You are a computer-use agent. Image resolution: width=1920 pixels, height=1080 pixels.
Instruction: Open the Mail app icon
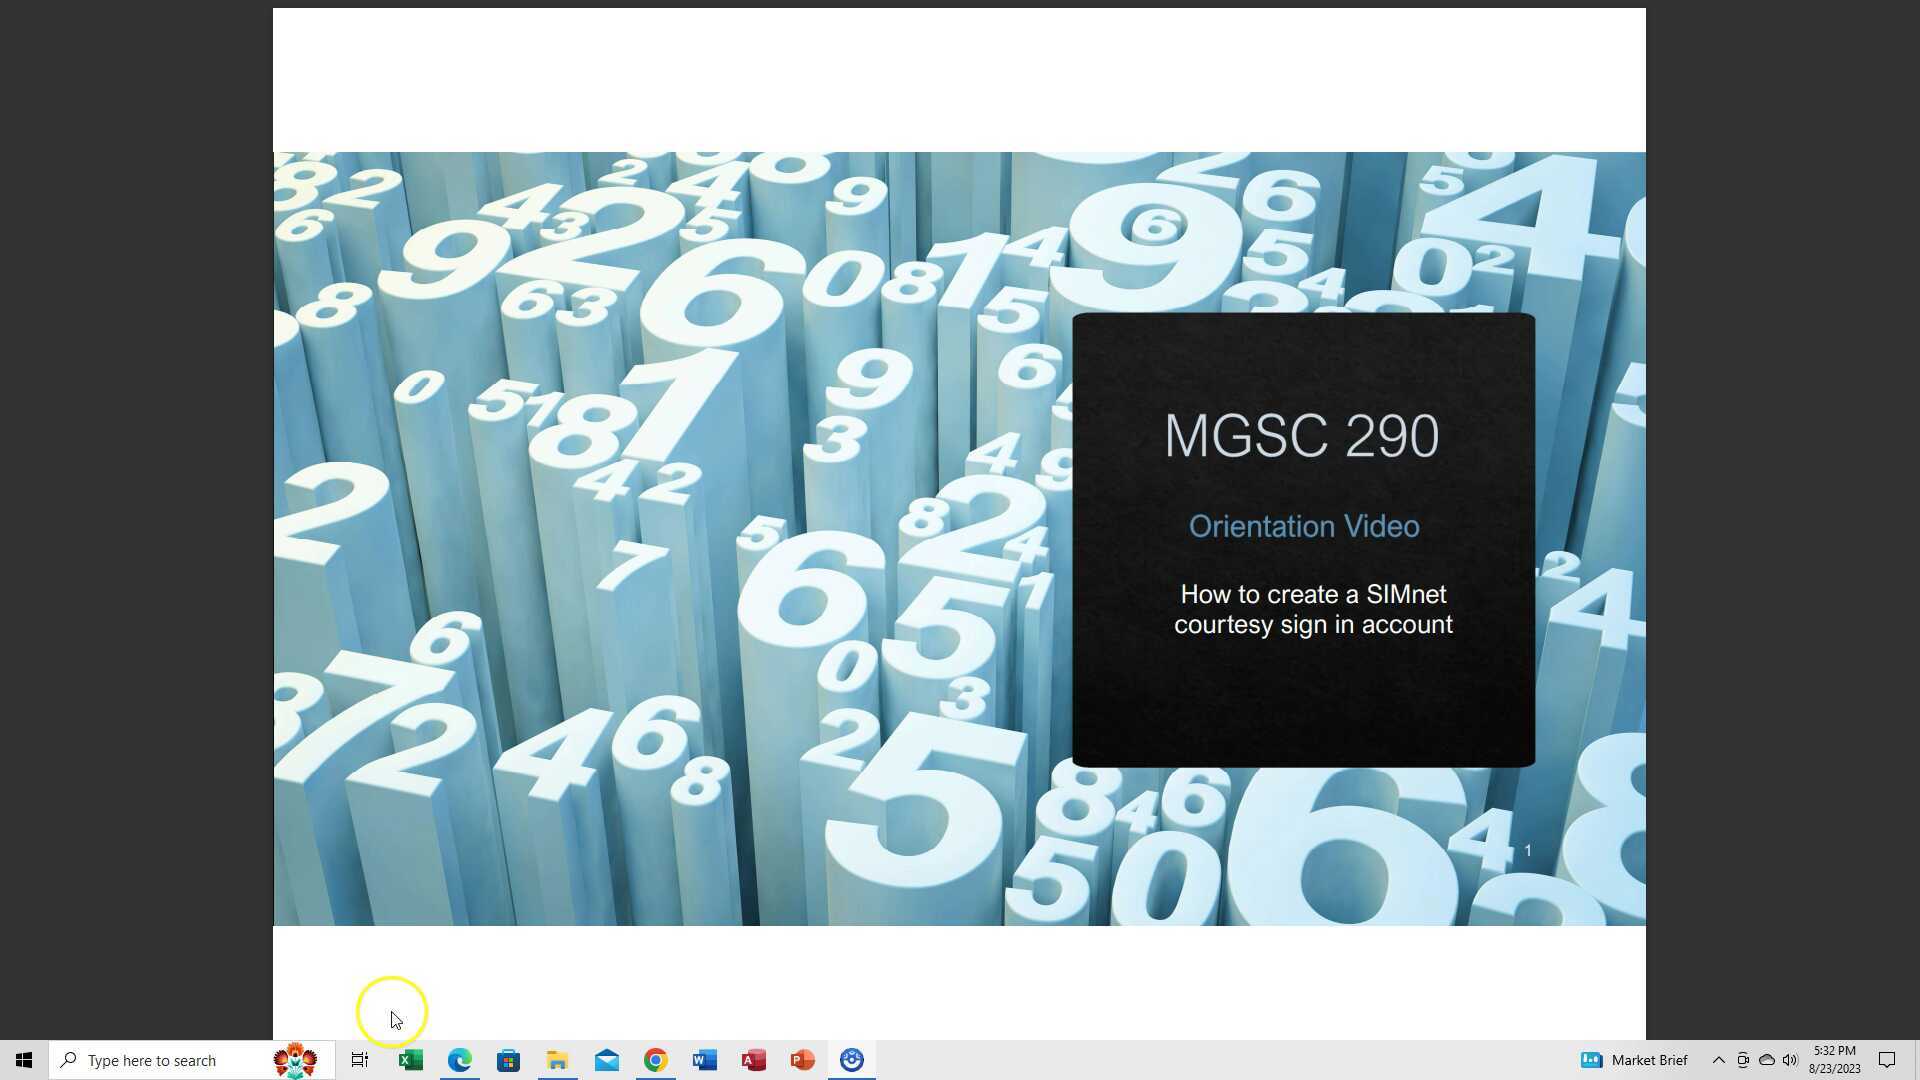(x=606, y=1060)
